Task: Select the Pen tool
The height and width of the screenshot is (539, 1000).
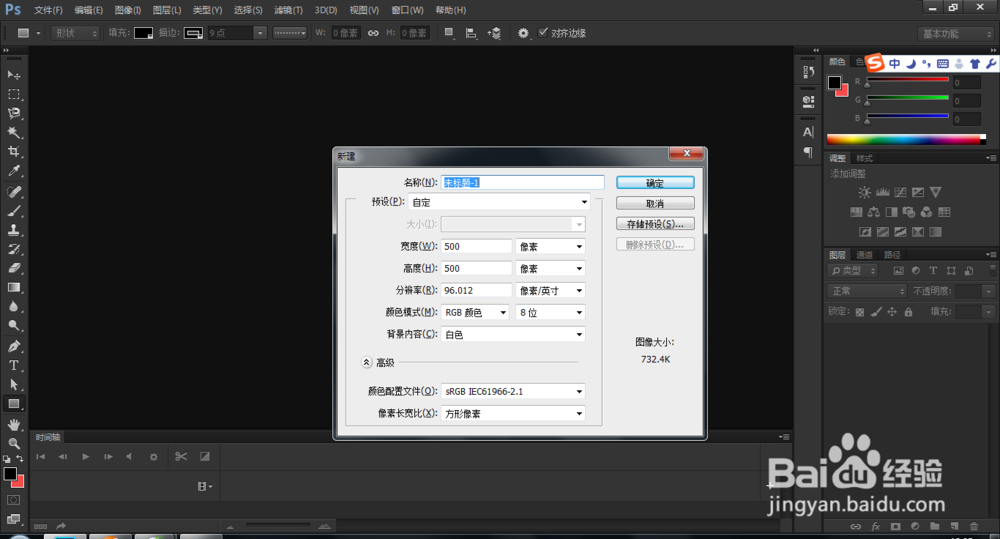Action: [x=13, y=346]
